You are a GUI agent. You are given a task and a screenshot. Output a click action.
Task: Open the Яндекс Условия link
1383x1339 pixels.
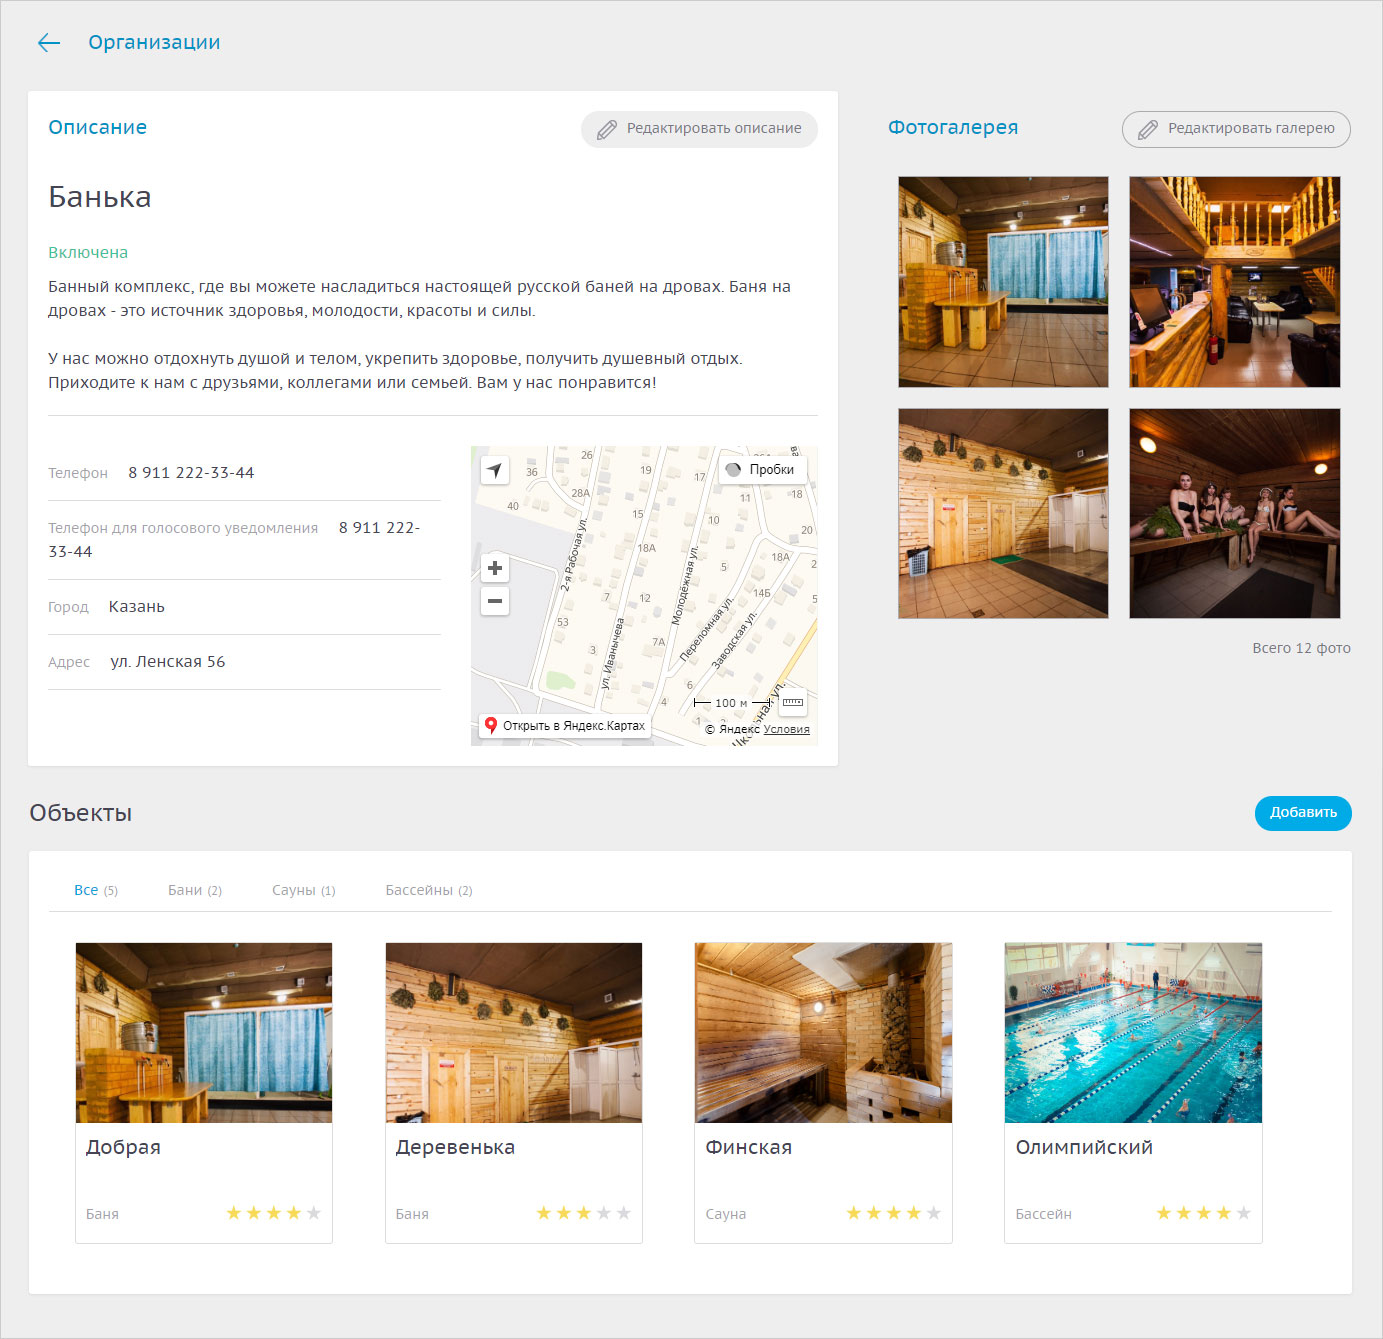click(787, 729)
